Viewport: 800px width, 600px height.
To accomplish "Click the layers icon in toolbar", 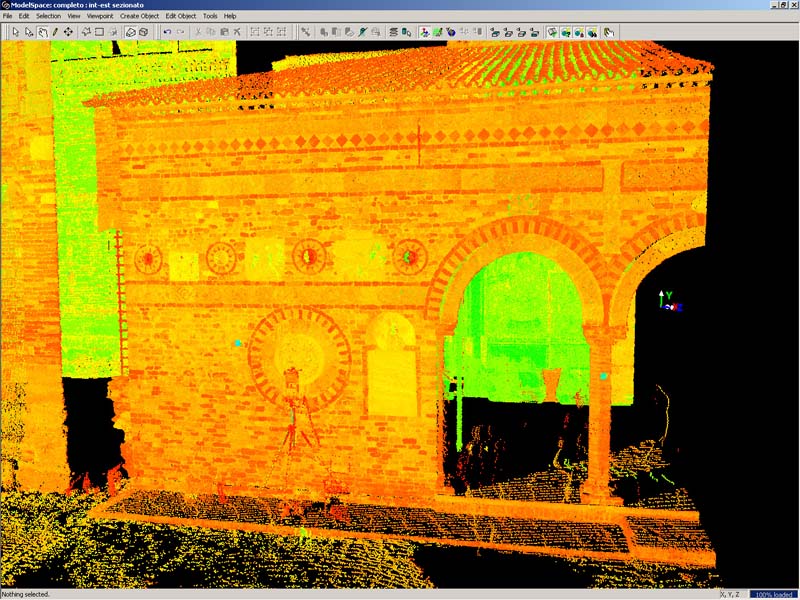I will (x=393, y=32).
